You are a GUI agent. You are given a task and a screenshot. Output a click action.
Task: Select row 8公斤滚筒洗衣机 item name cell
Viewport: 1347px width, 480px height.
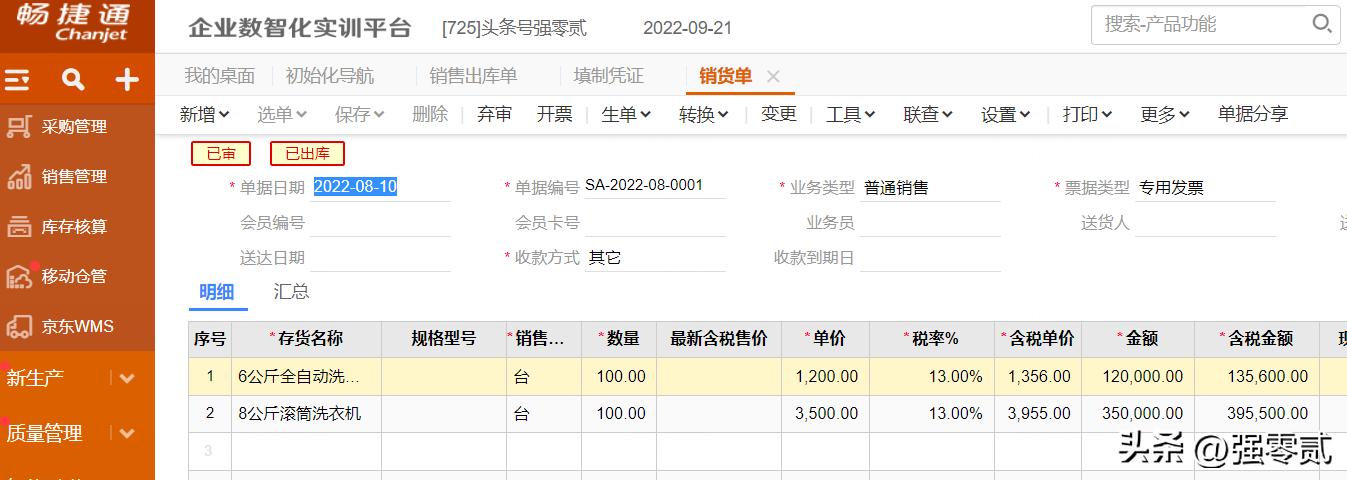(306, 414)
